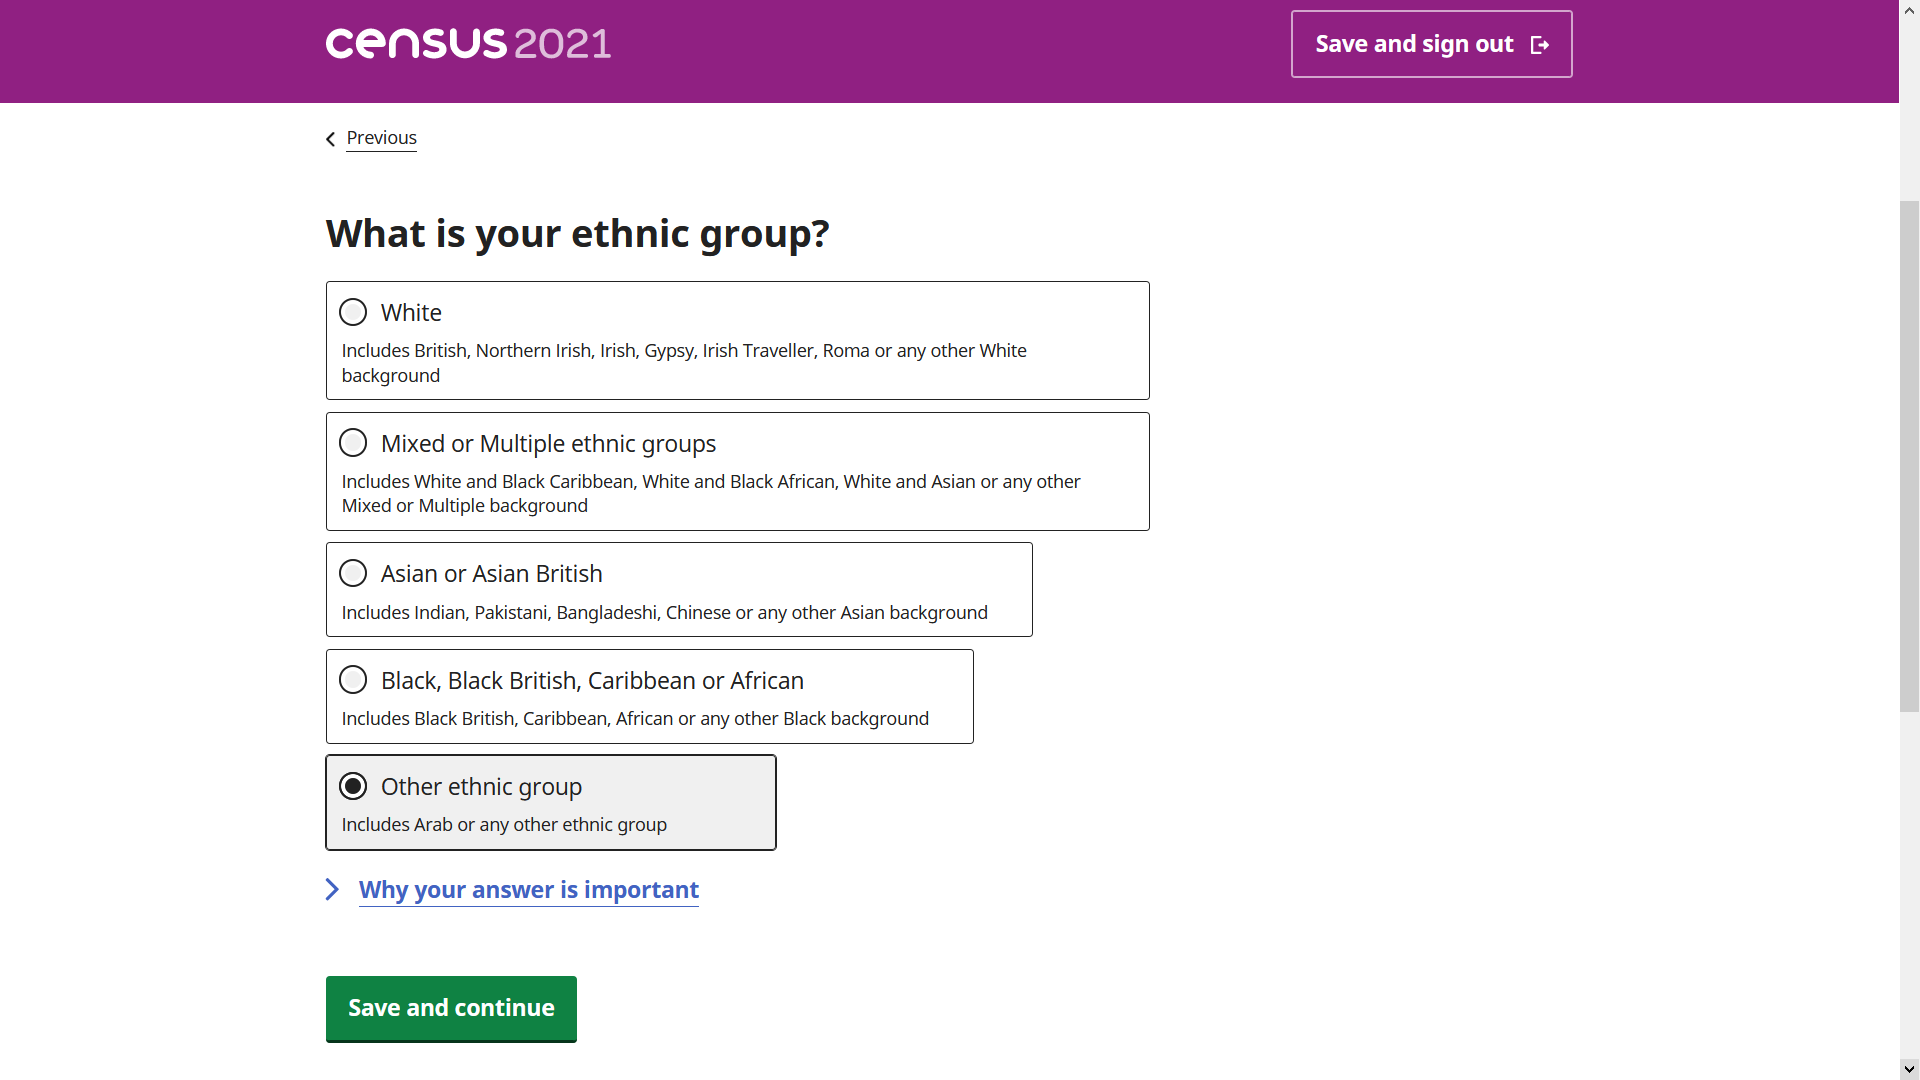Click the Census 2021 logo
Viewport: 1920px width, 1080px height.
coord(468,43)
